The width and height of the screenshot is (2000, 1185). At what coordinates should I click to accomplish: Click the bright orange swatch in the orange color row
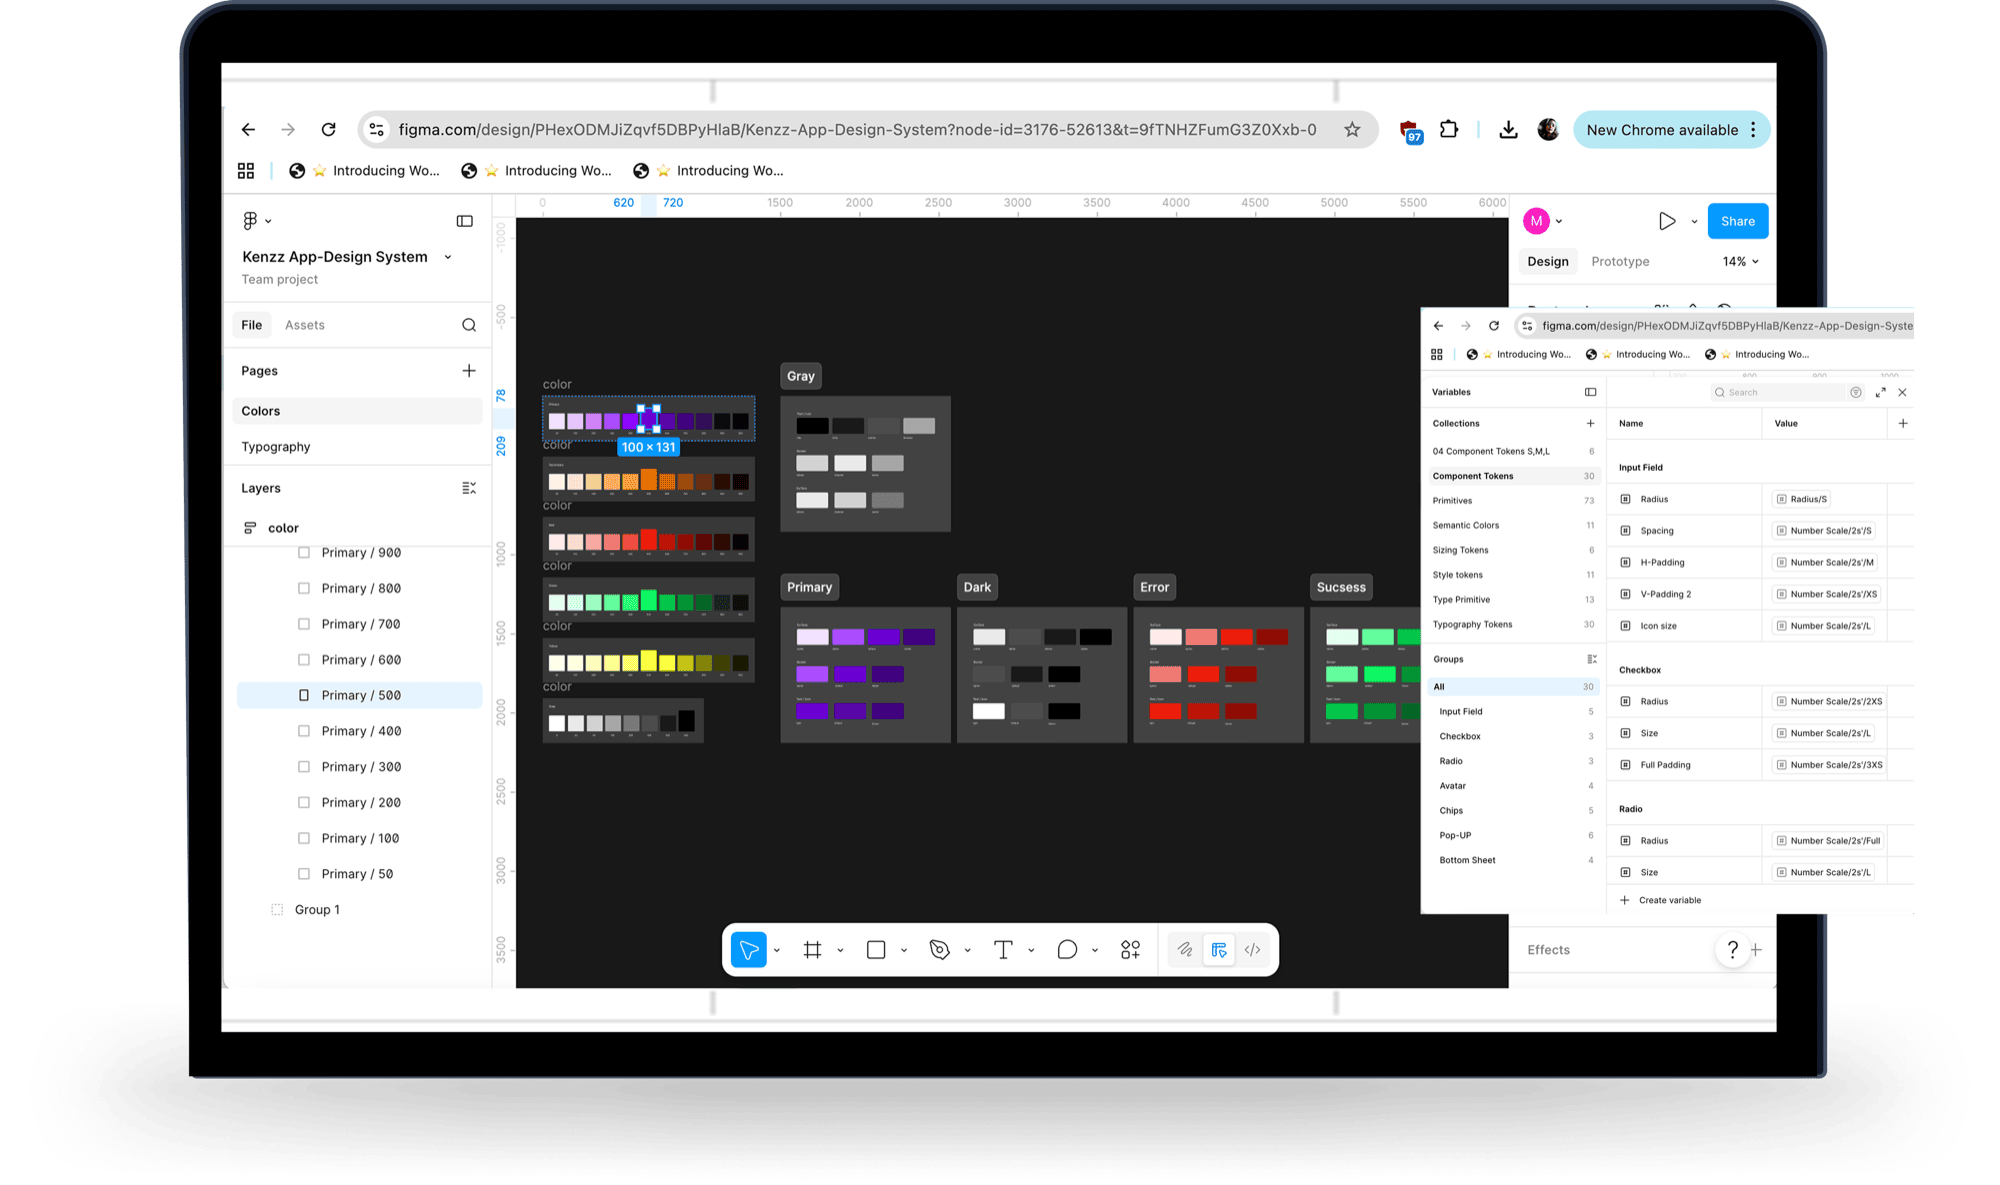649,480
